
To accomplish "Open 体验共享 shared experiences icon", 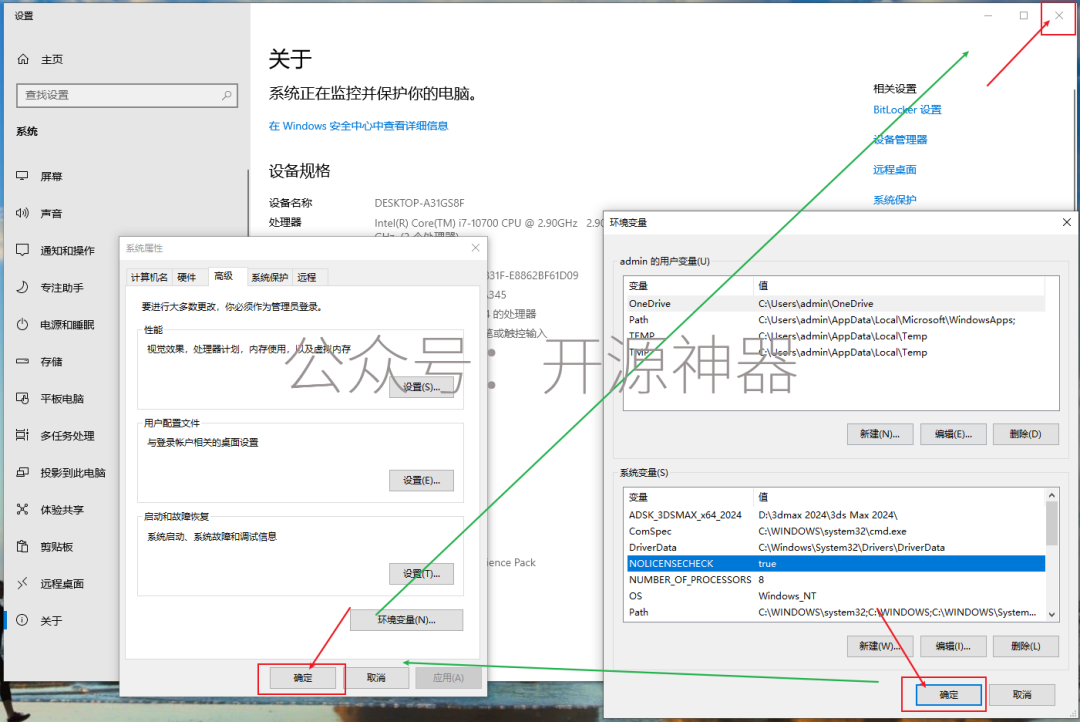I will [x=23, y=509].
